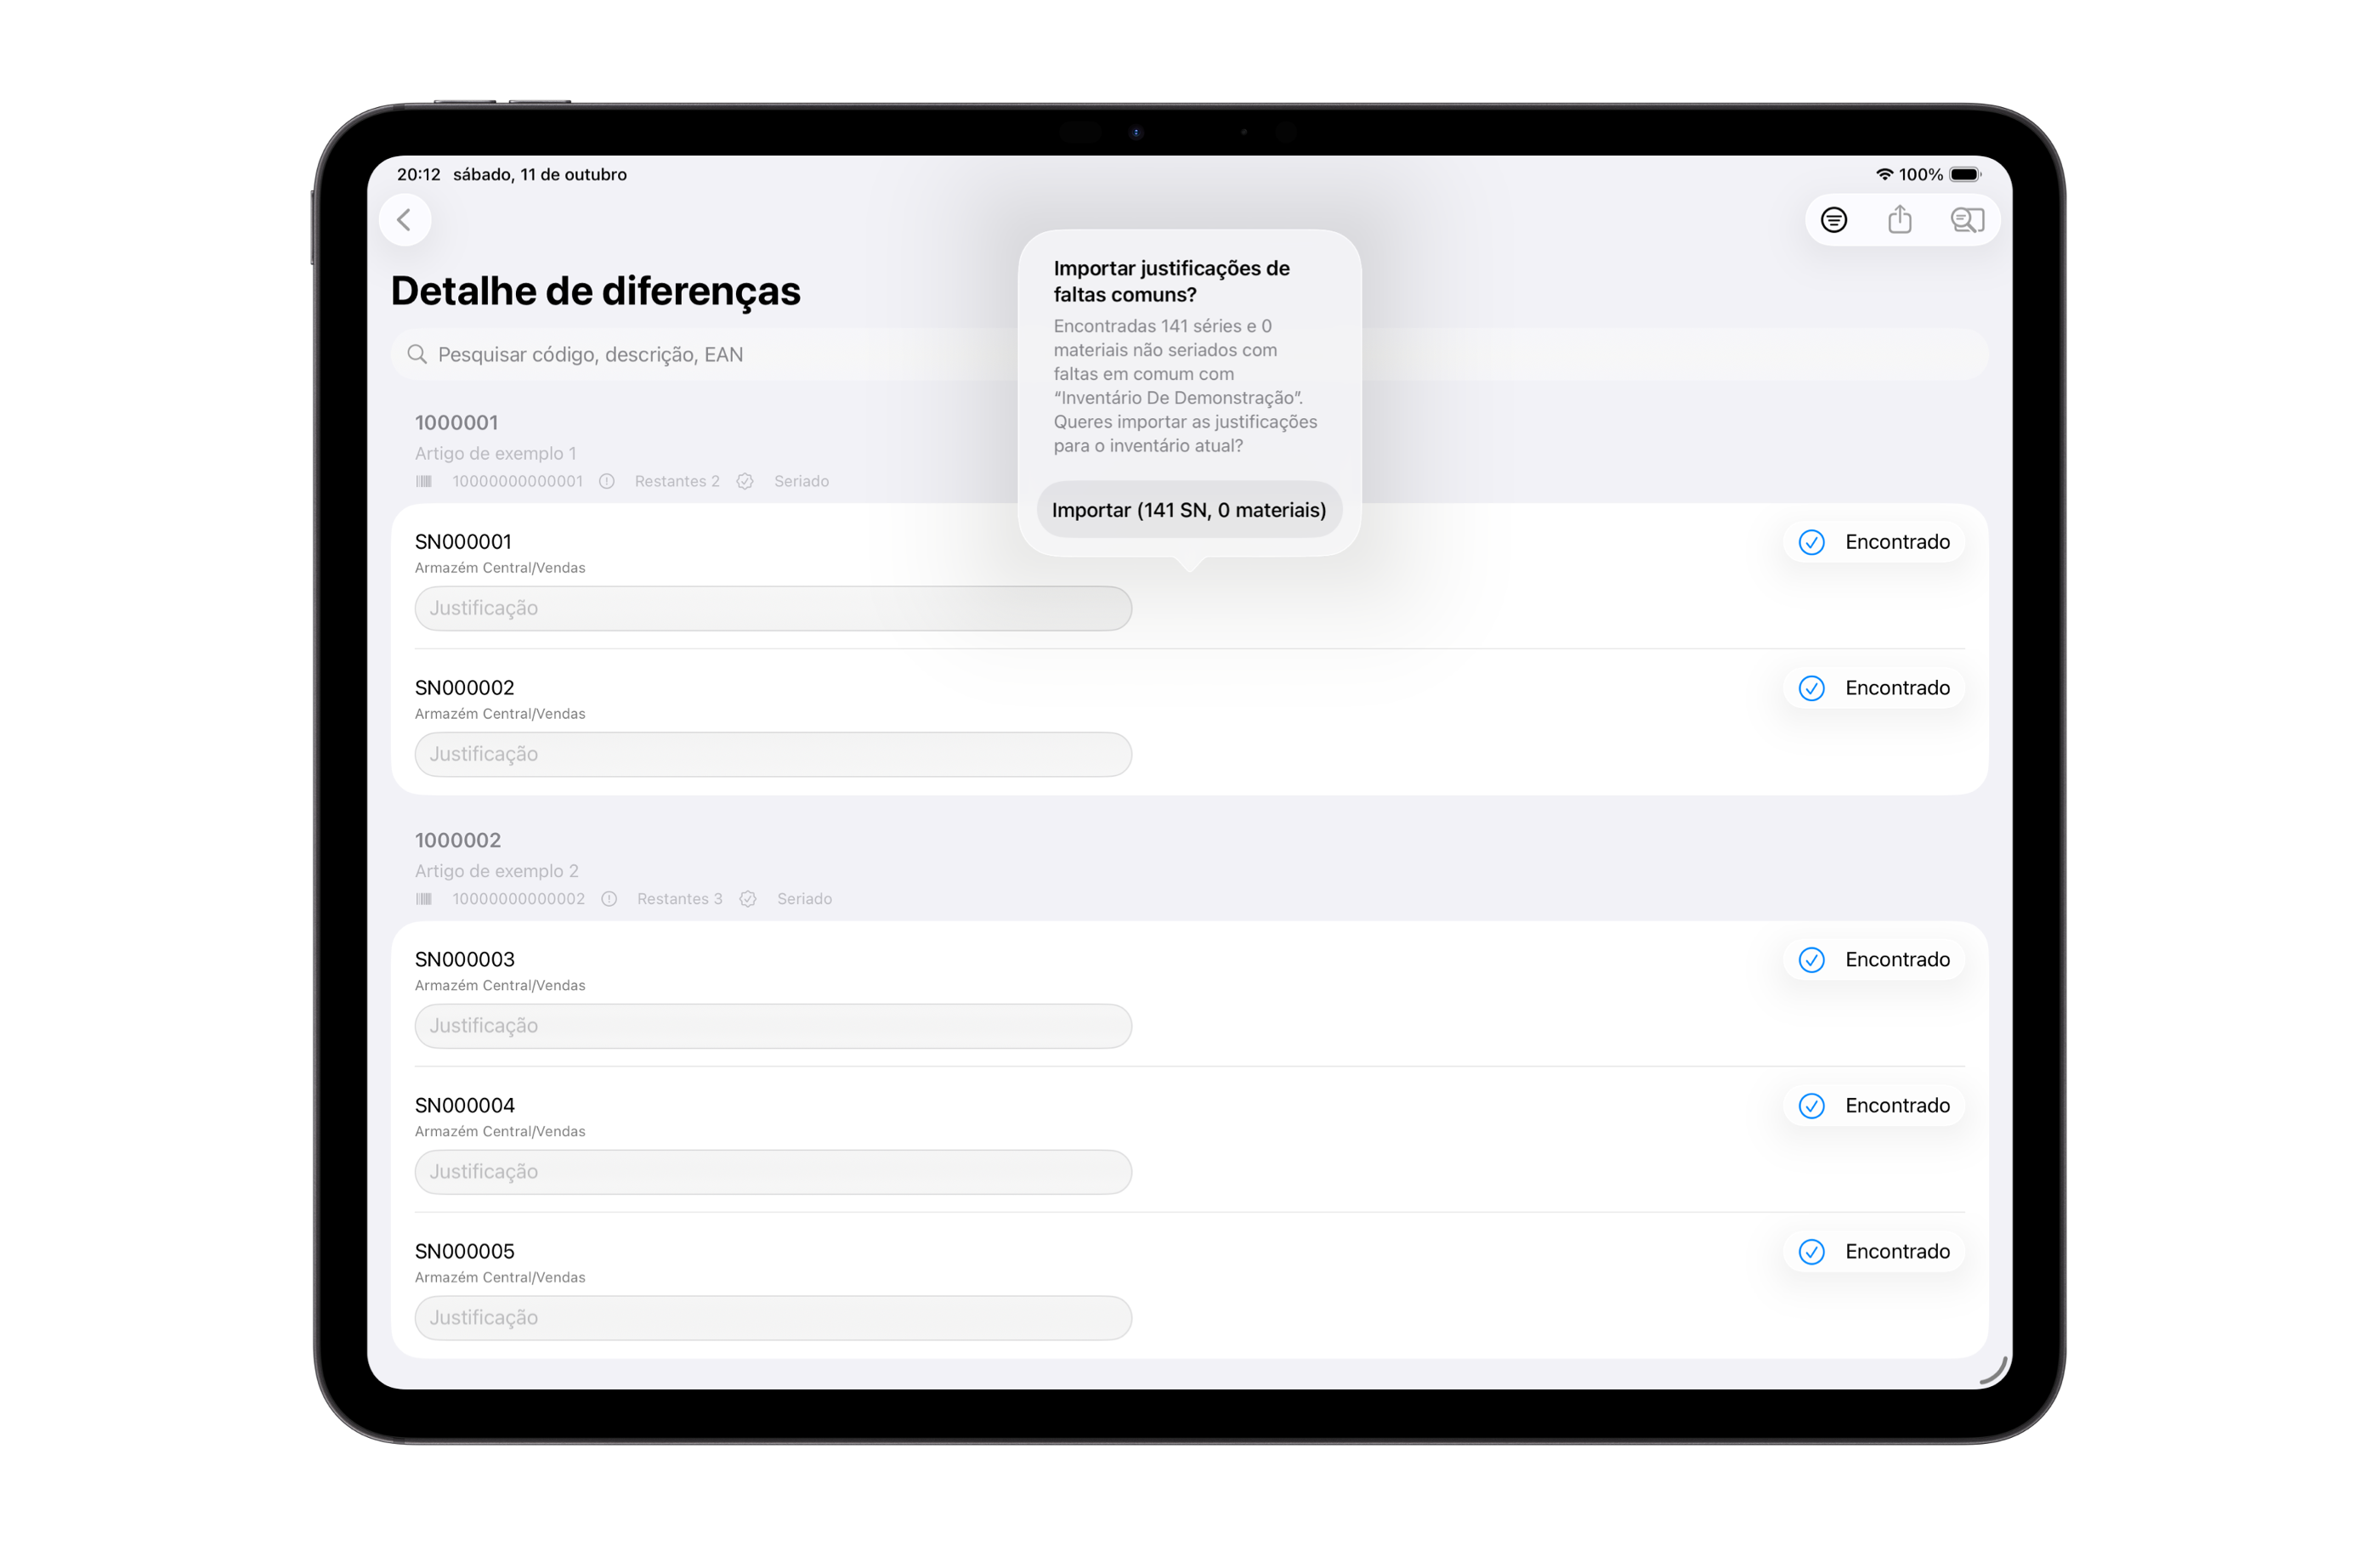Screen dimensions: 2380x1545
Task: Toggle Encontrado for SN000004
Action: point(1873,1106)
